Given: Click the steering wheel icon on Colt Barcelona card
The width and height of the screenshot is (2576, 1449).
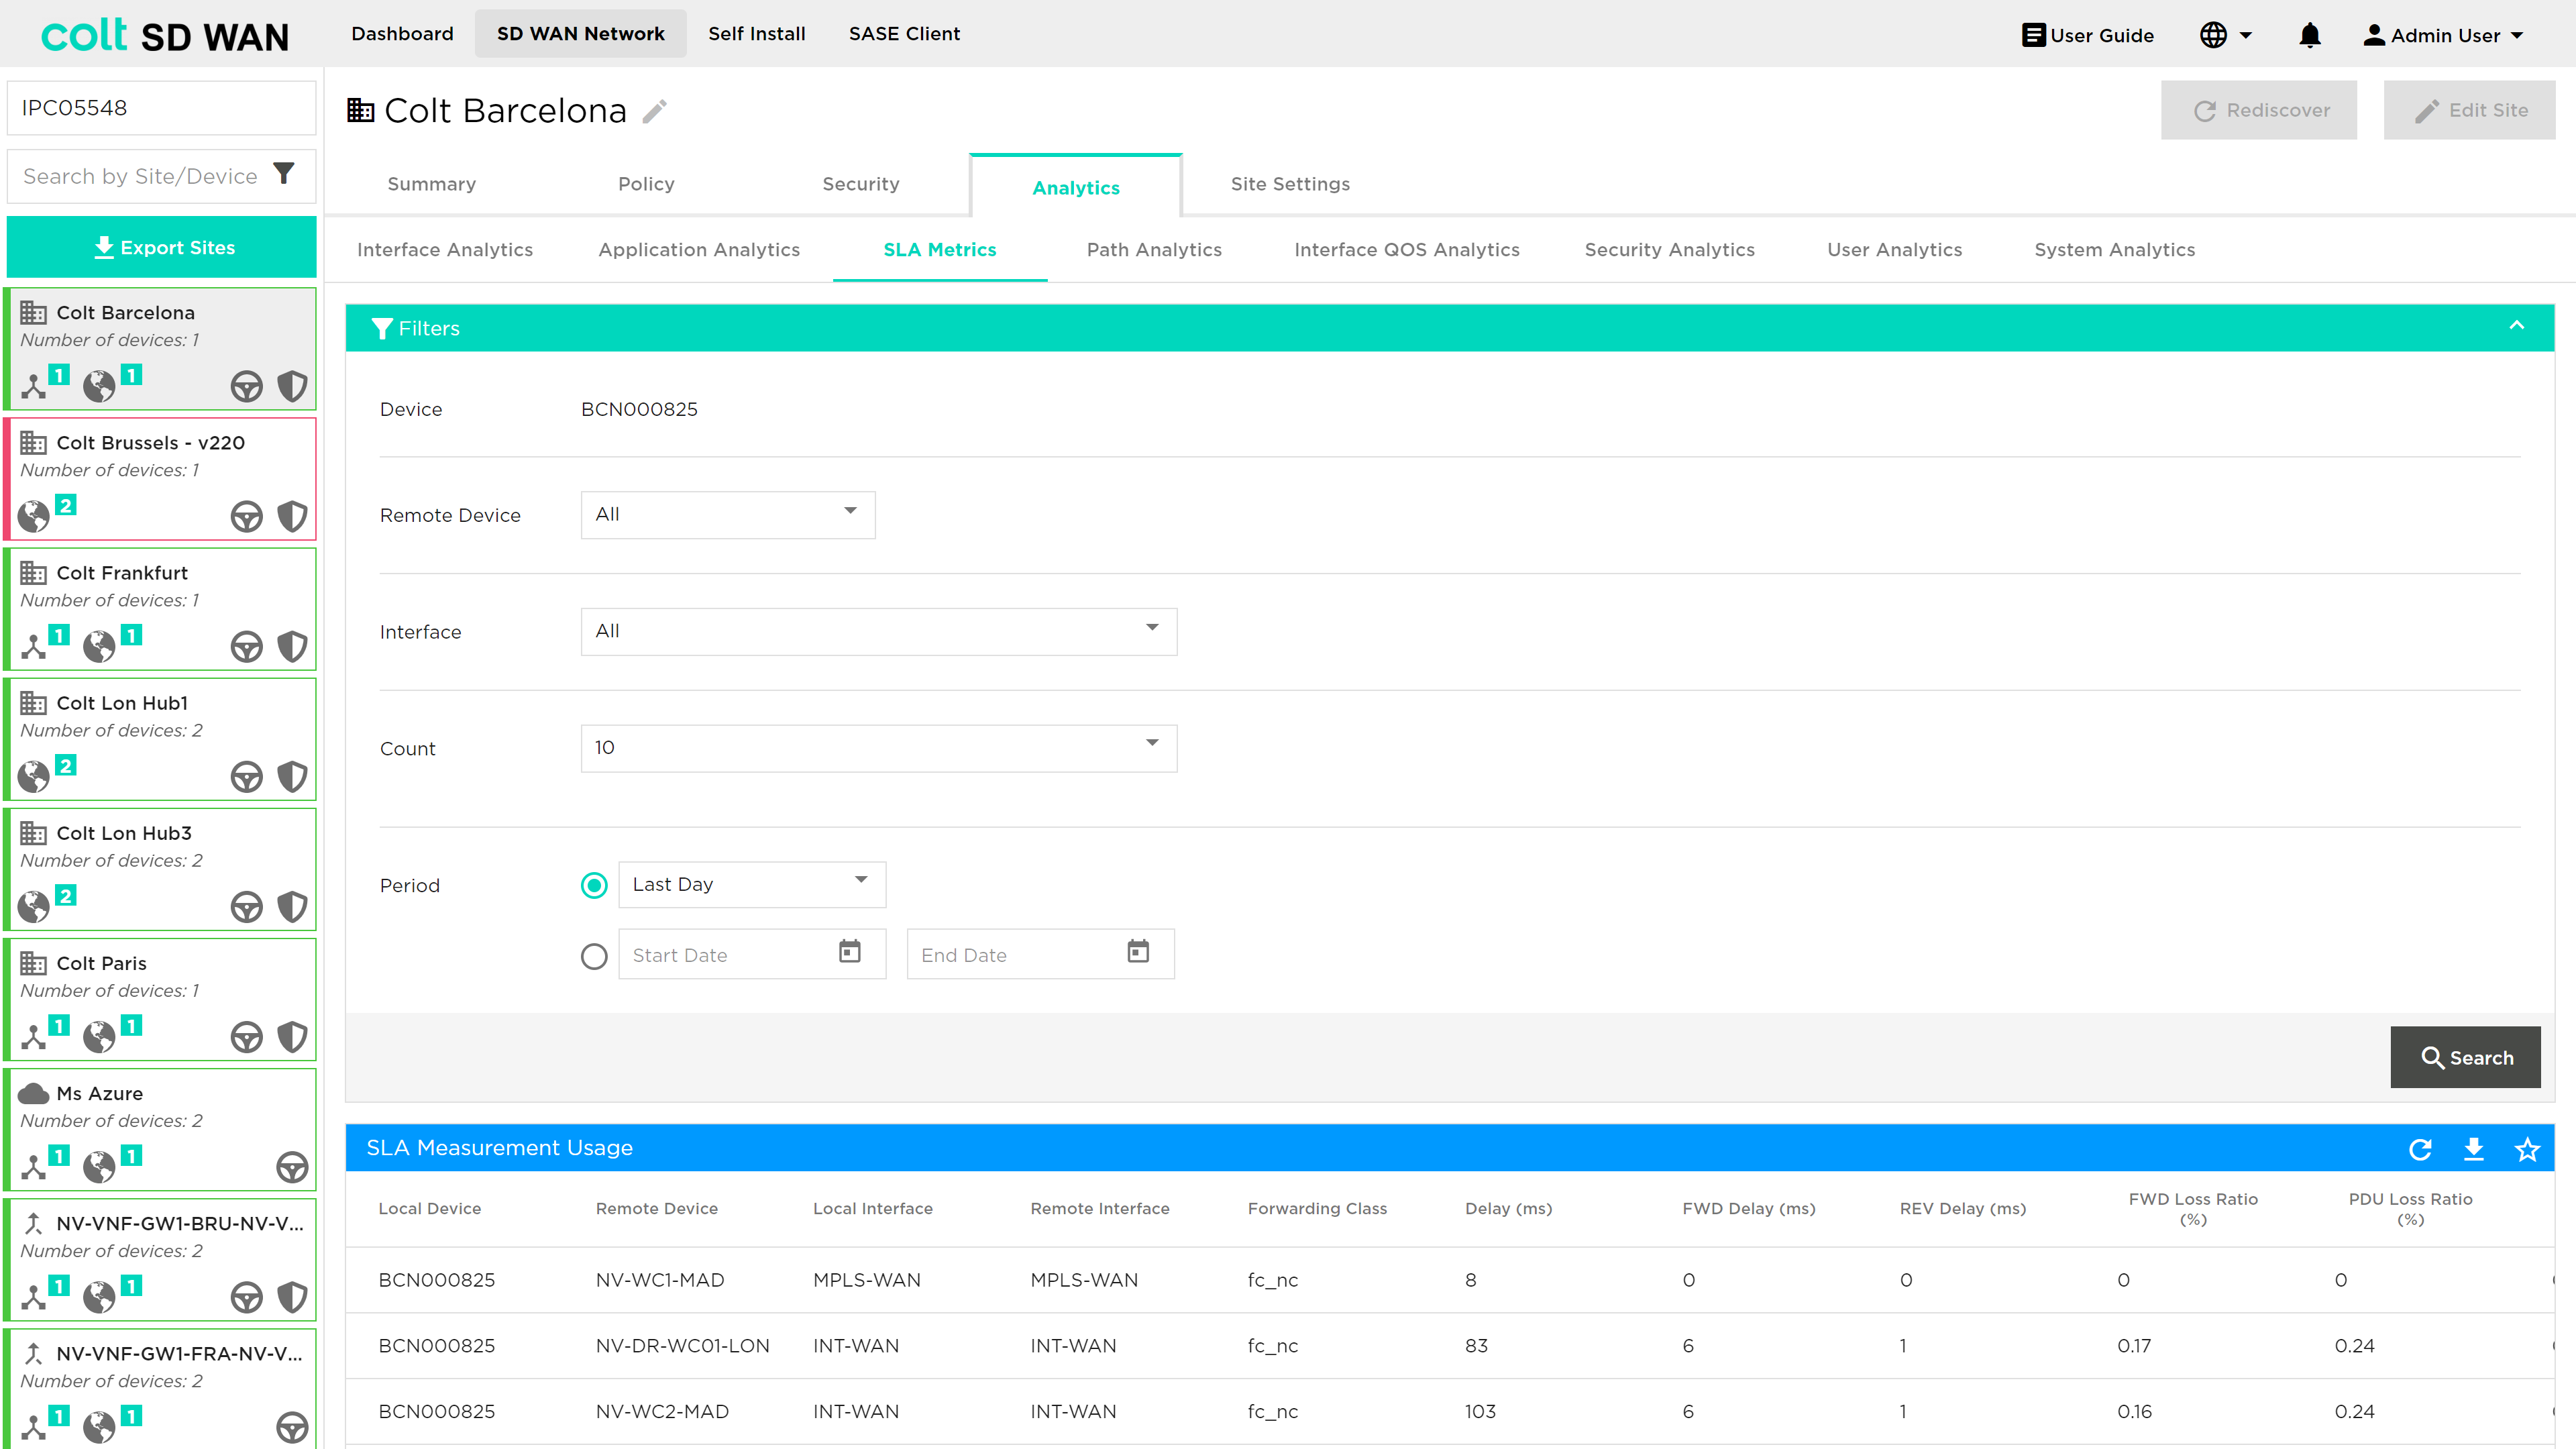Looking at the screenshot, I should pos(246,386).
